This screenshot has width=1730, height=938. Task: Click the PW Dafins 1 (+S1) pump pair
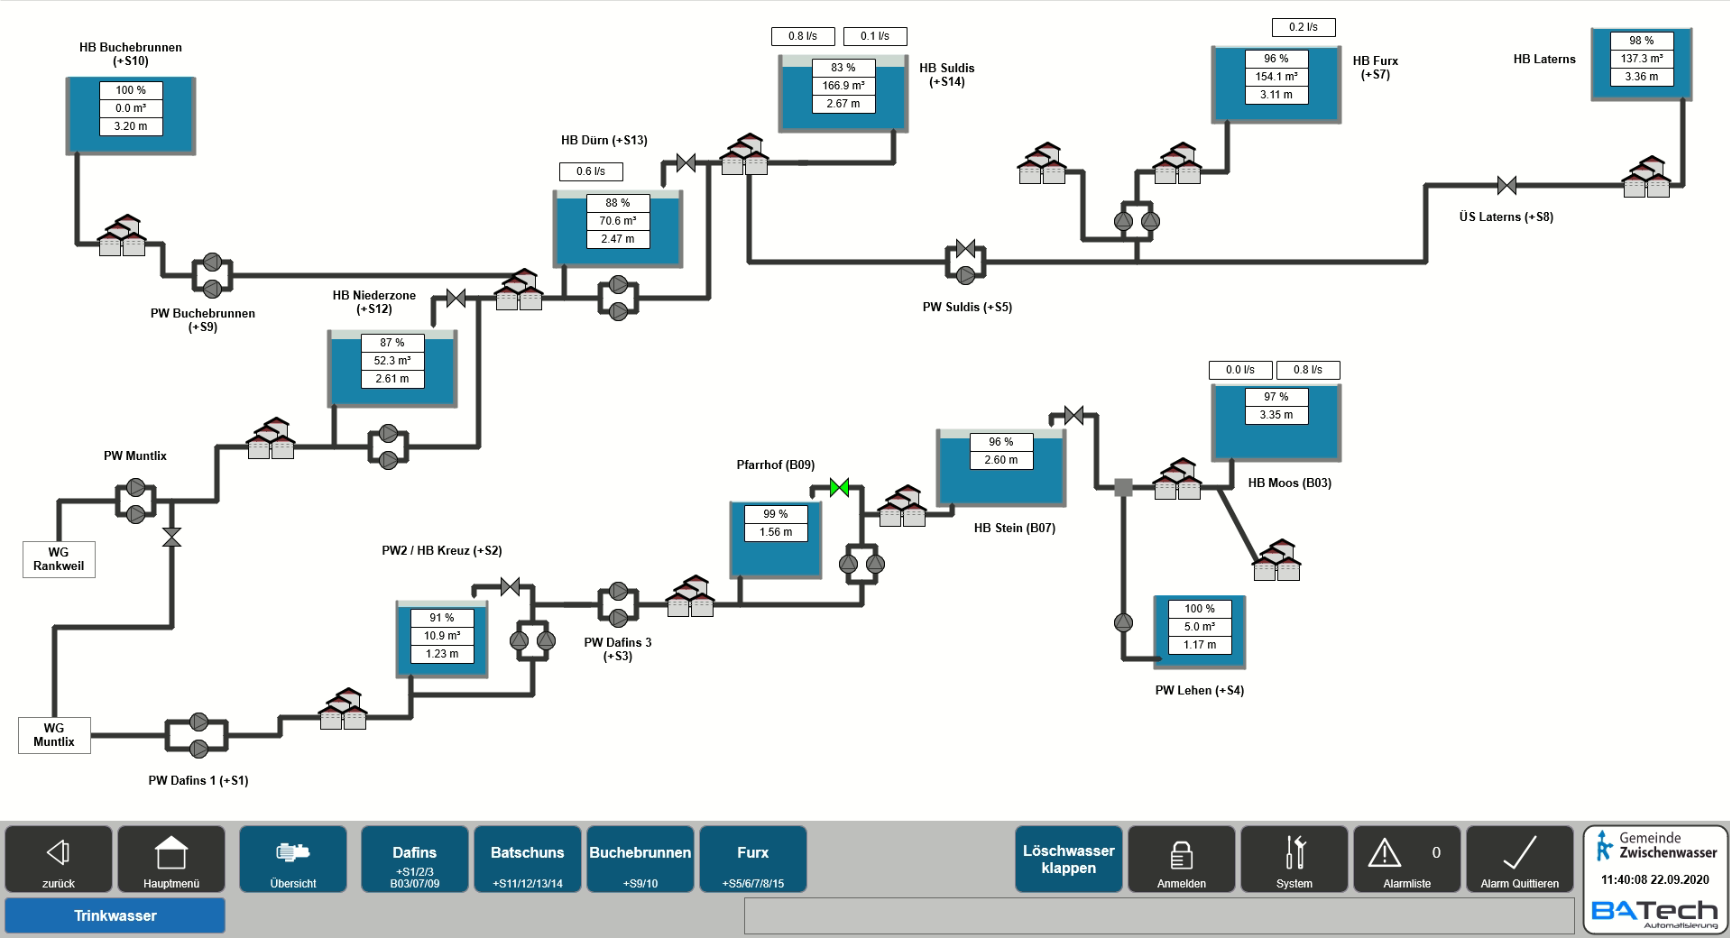click(198, 735)
